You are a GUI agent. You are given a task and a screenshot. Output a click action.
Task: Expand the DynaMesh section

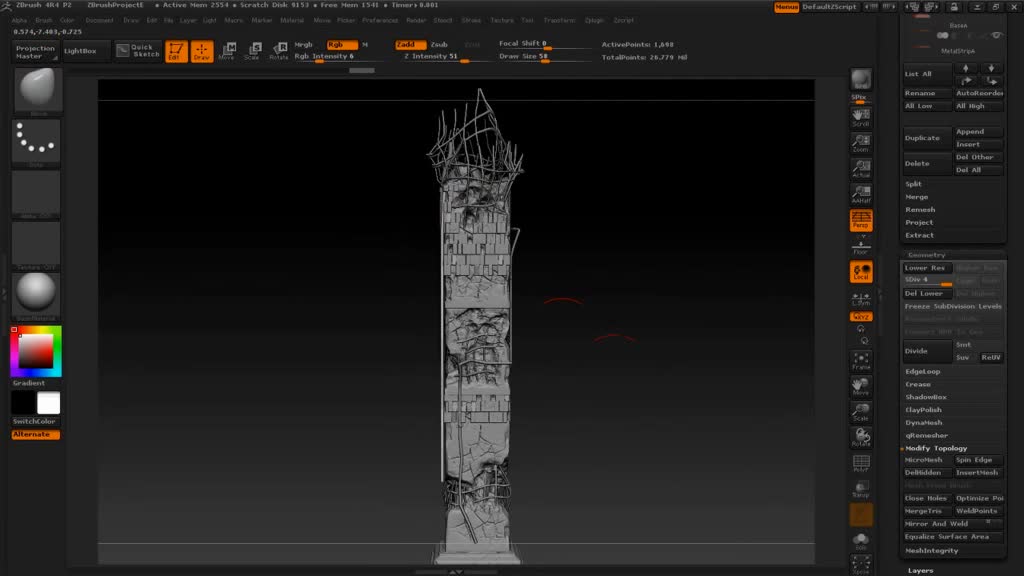click(x=924, y=423)
